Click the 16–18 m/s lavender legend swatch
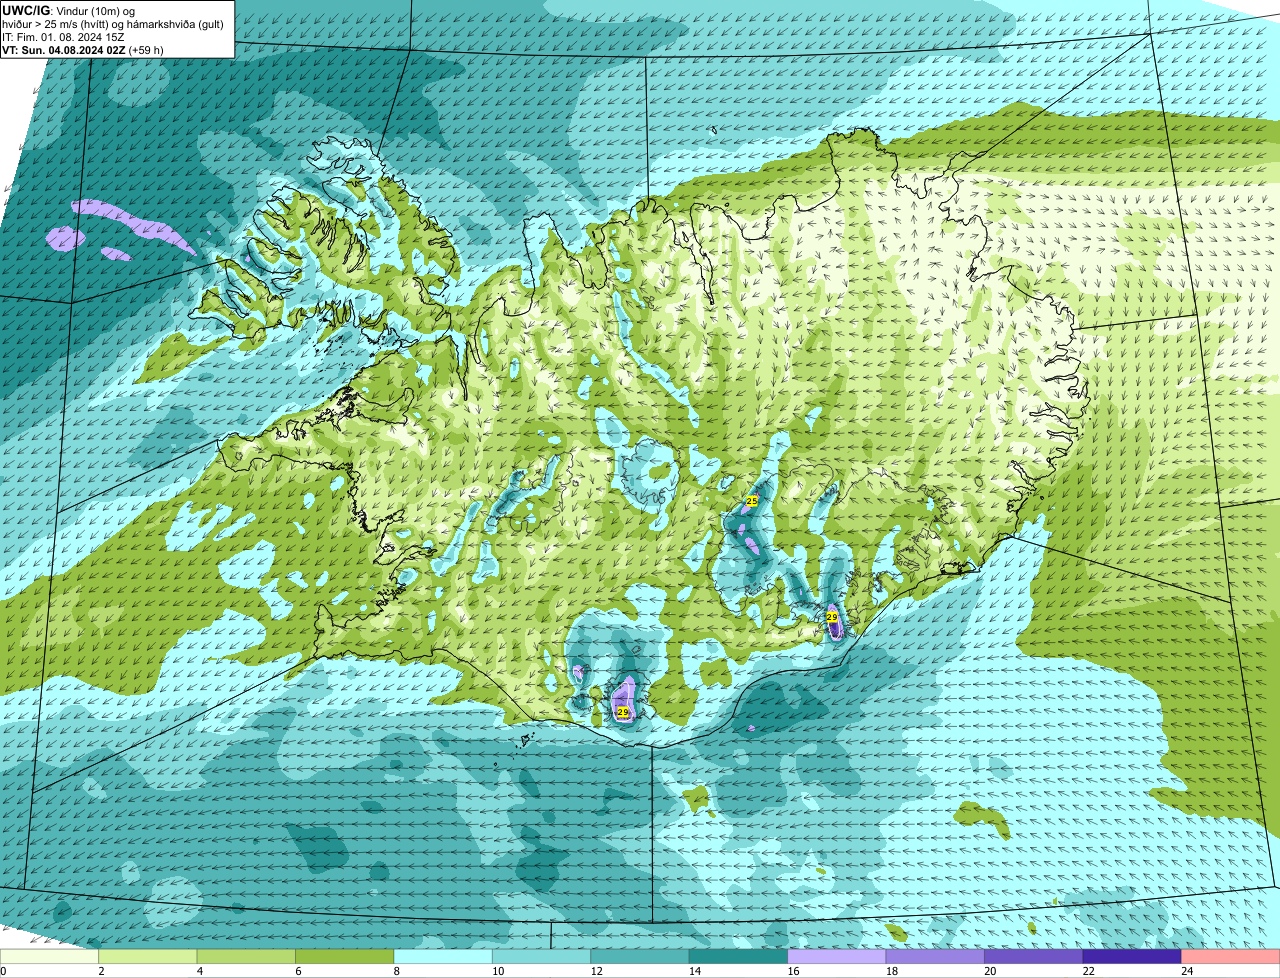 tap(837, 957)
